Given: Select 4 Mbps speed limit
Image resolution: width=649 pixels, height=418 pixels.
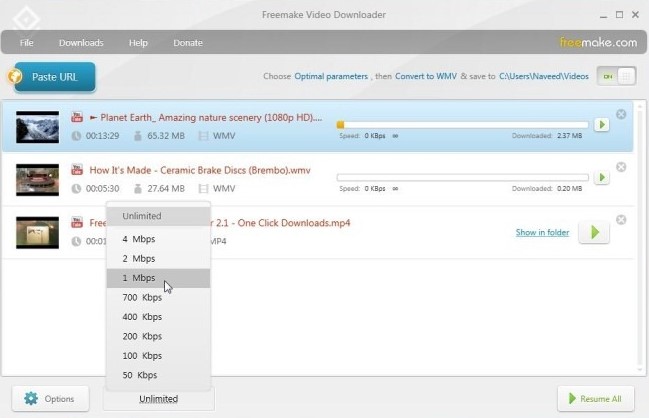Looking at the screenshot, I should 158,239.
